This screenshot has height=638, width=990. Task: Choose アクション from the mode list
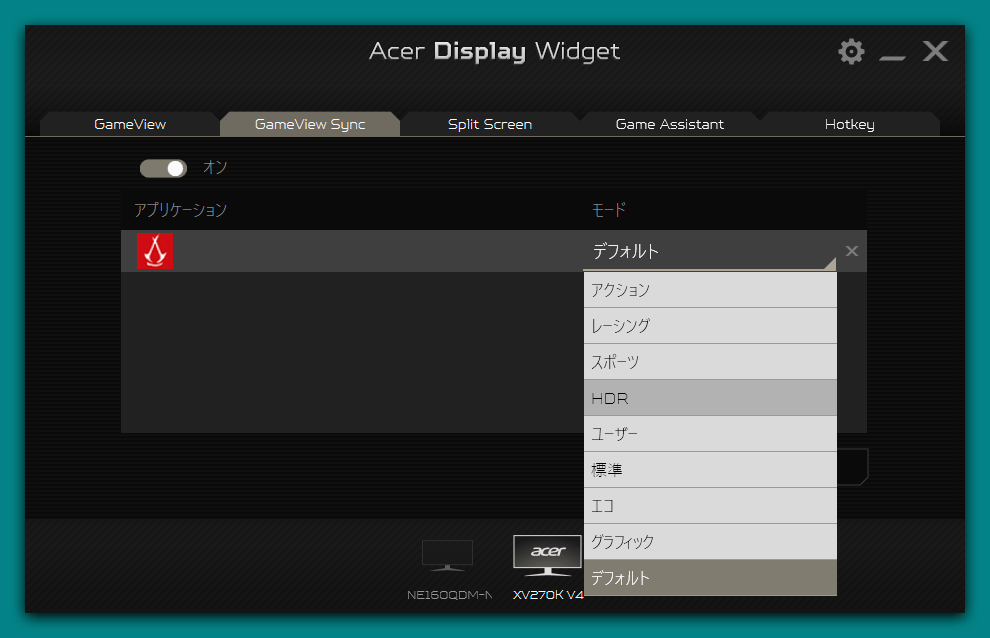[x=710, y=290]
